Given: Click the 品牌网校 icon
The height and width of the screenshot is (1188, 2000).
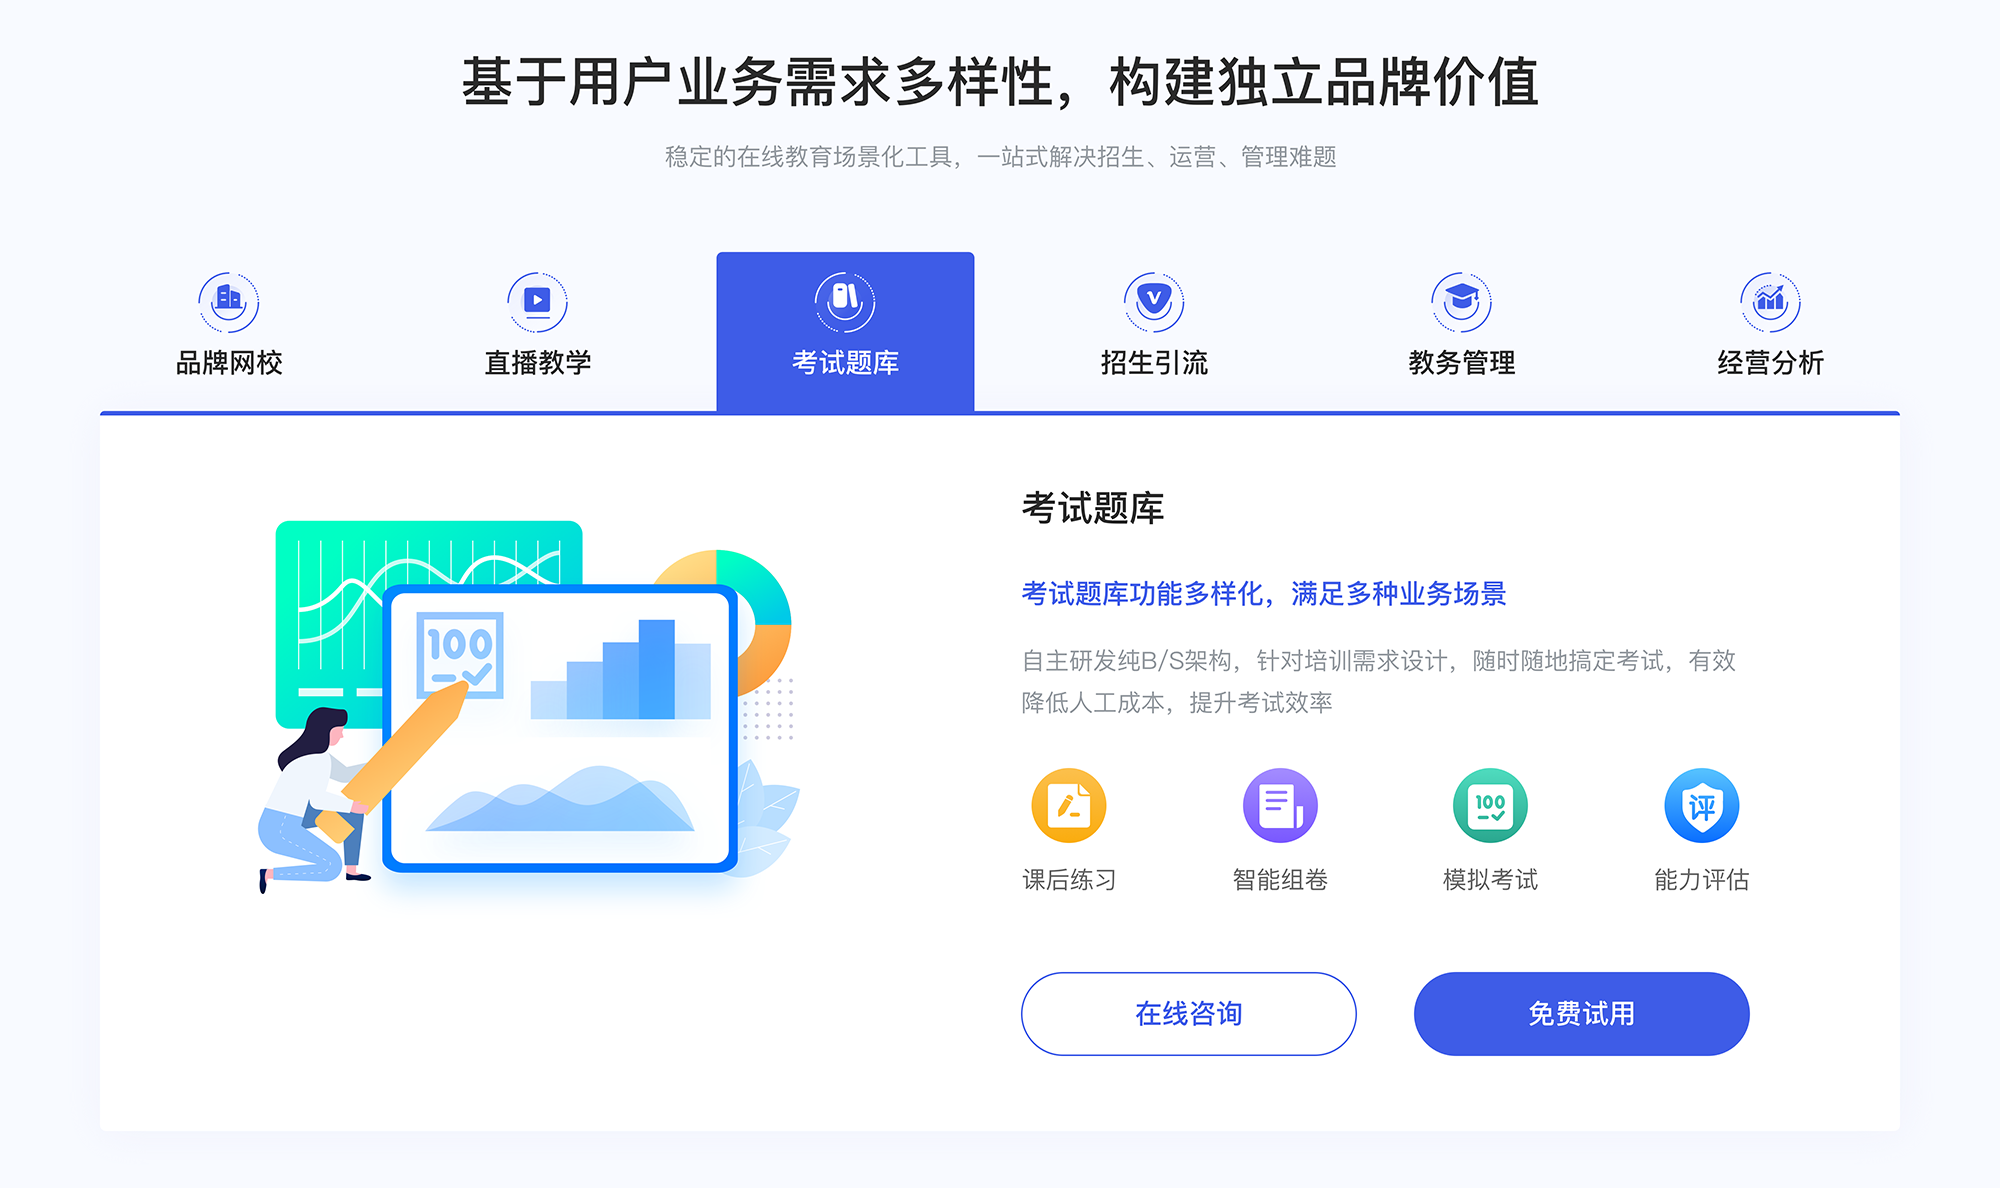Looking at the screenshot, I should point(226,297).
